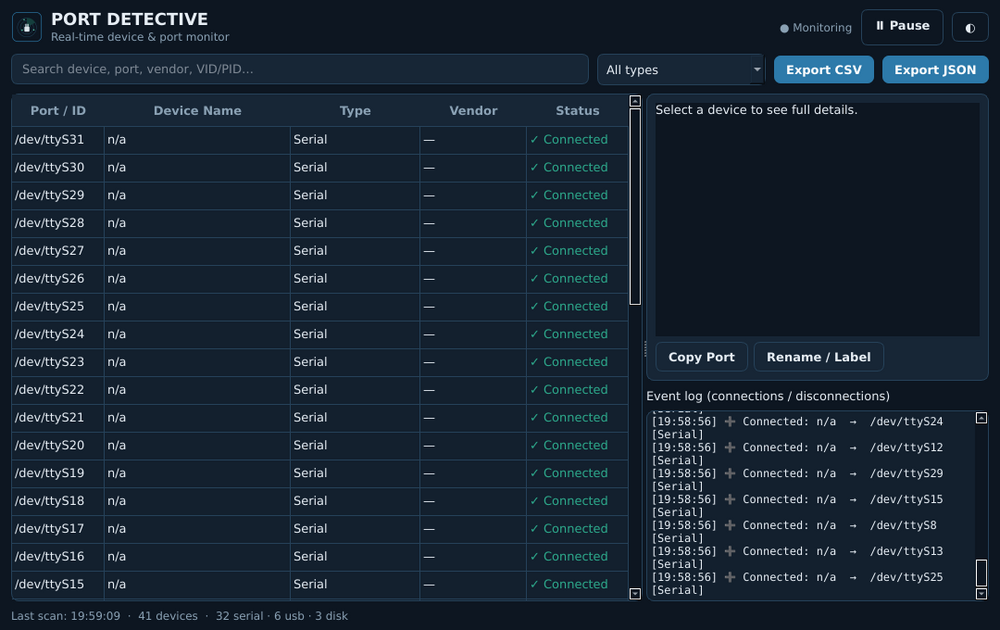The image size is (1000, 630).
Task: Click the event log scrollbar thumb
Action: pos(982,573)
